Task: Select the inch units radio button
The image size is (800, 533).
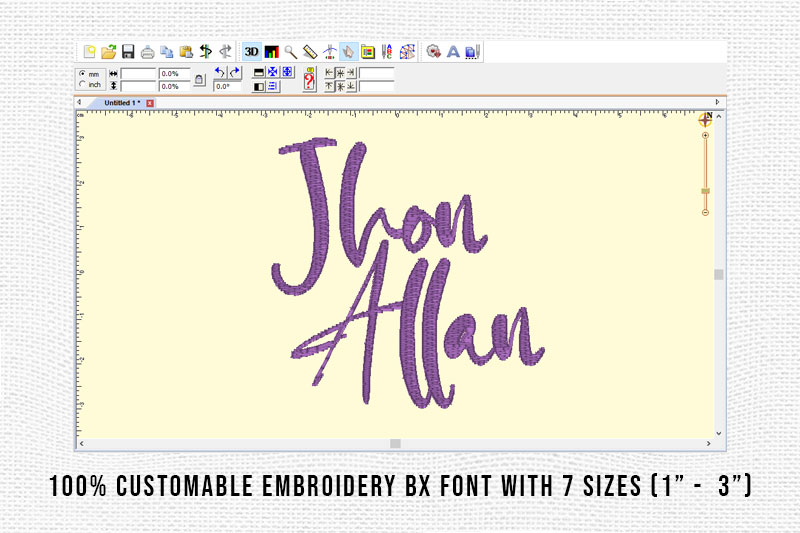Action: (x=82, y=84)
